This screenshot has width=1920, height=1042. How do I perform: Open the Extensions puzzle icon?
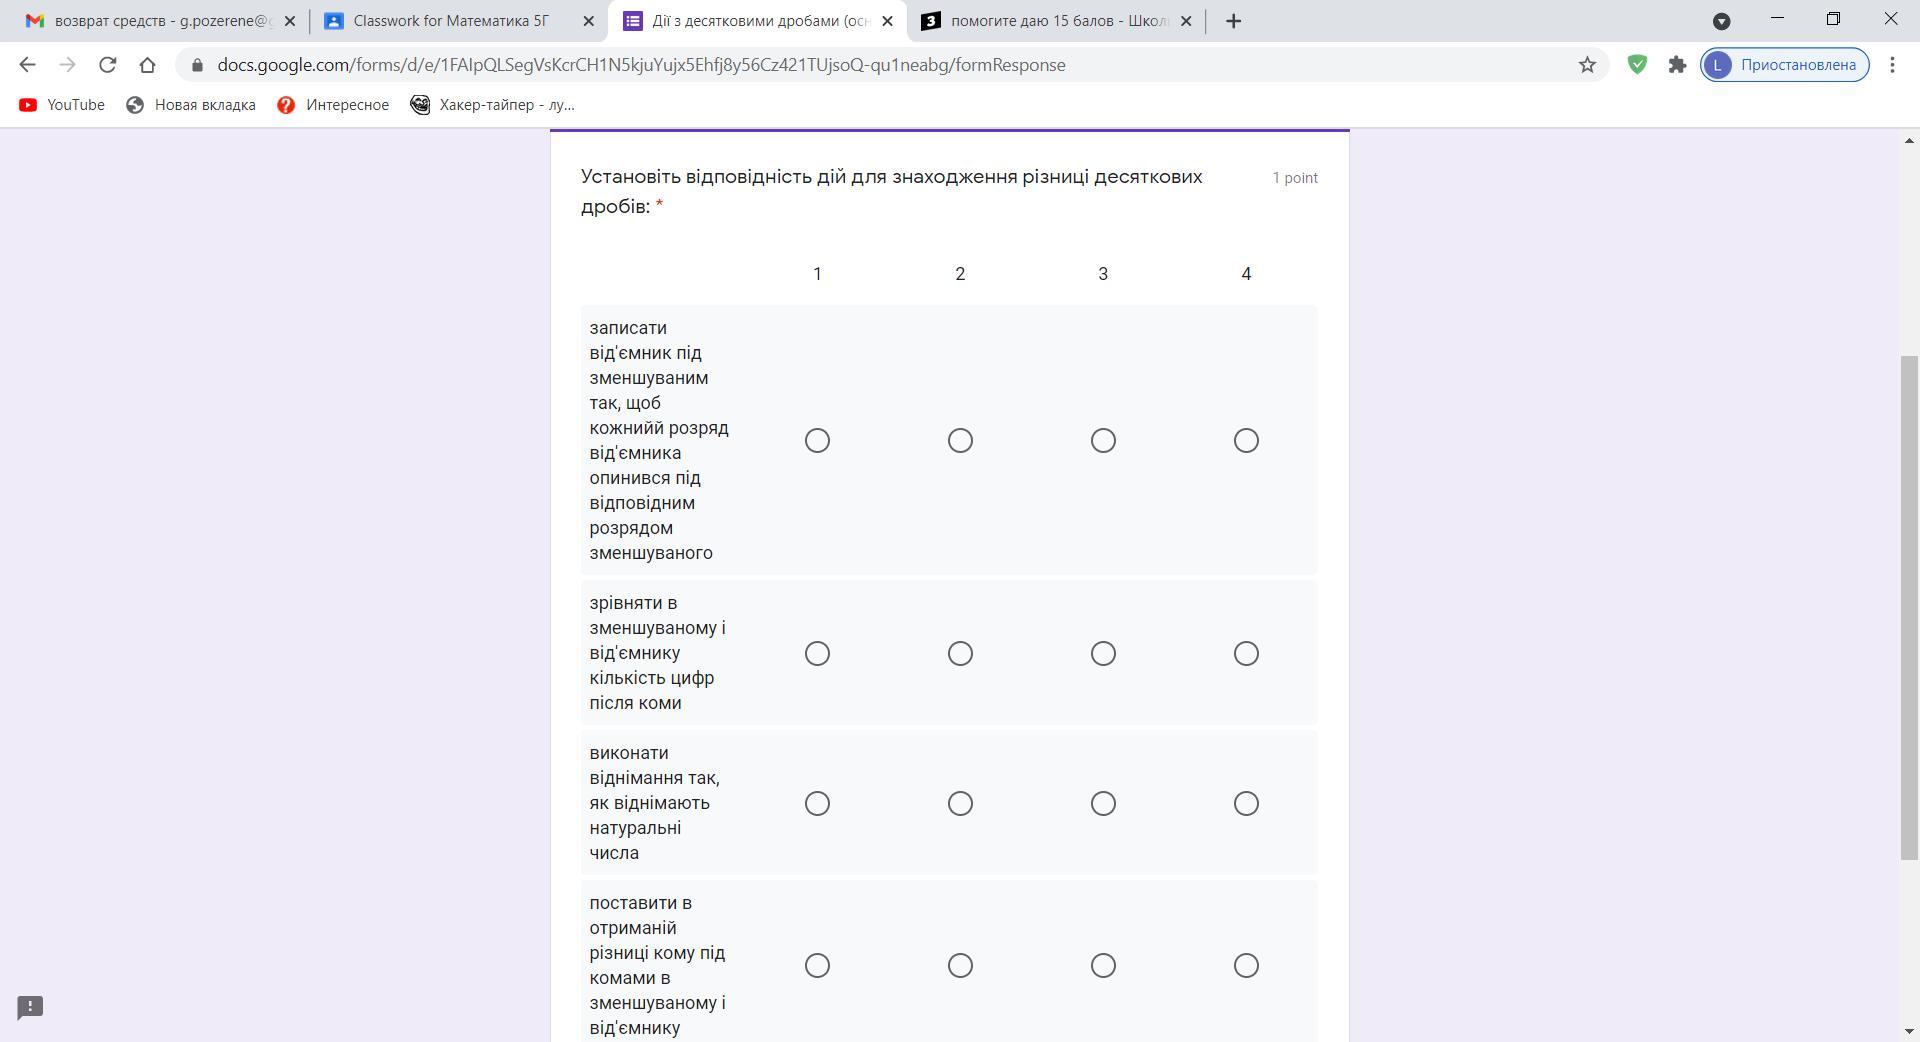pos(1677,65)
